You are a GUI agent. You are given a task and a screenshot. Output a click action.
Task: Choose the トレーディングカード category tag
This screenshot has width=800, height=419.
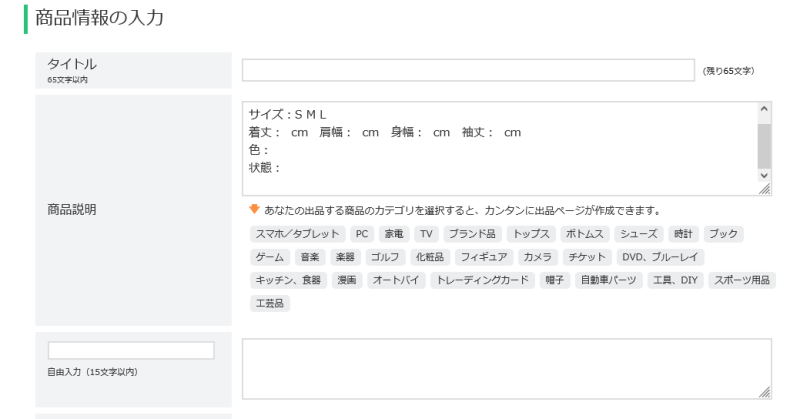482,281
